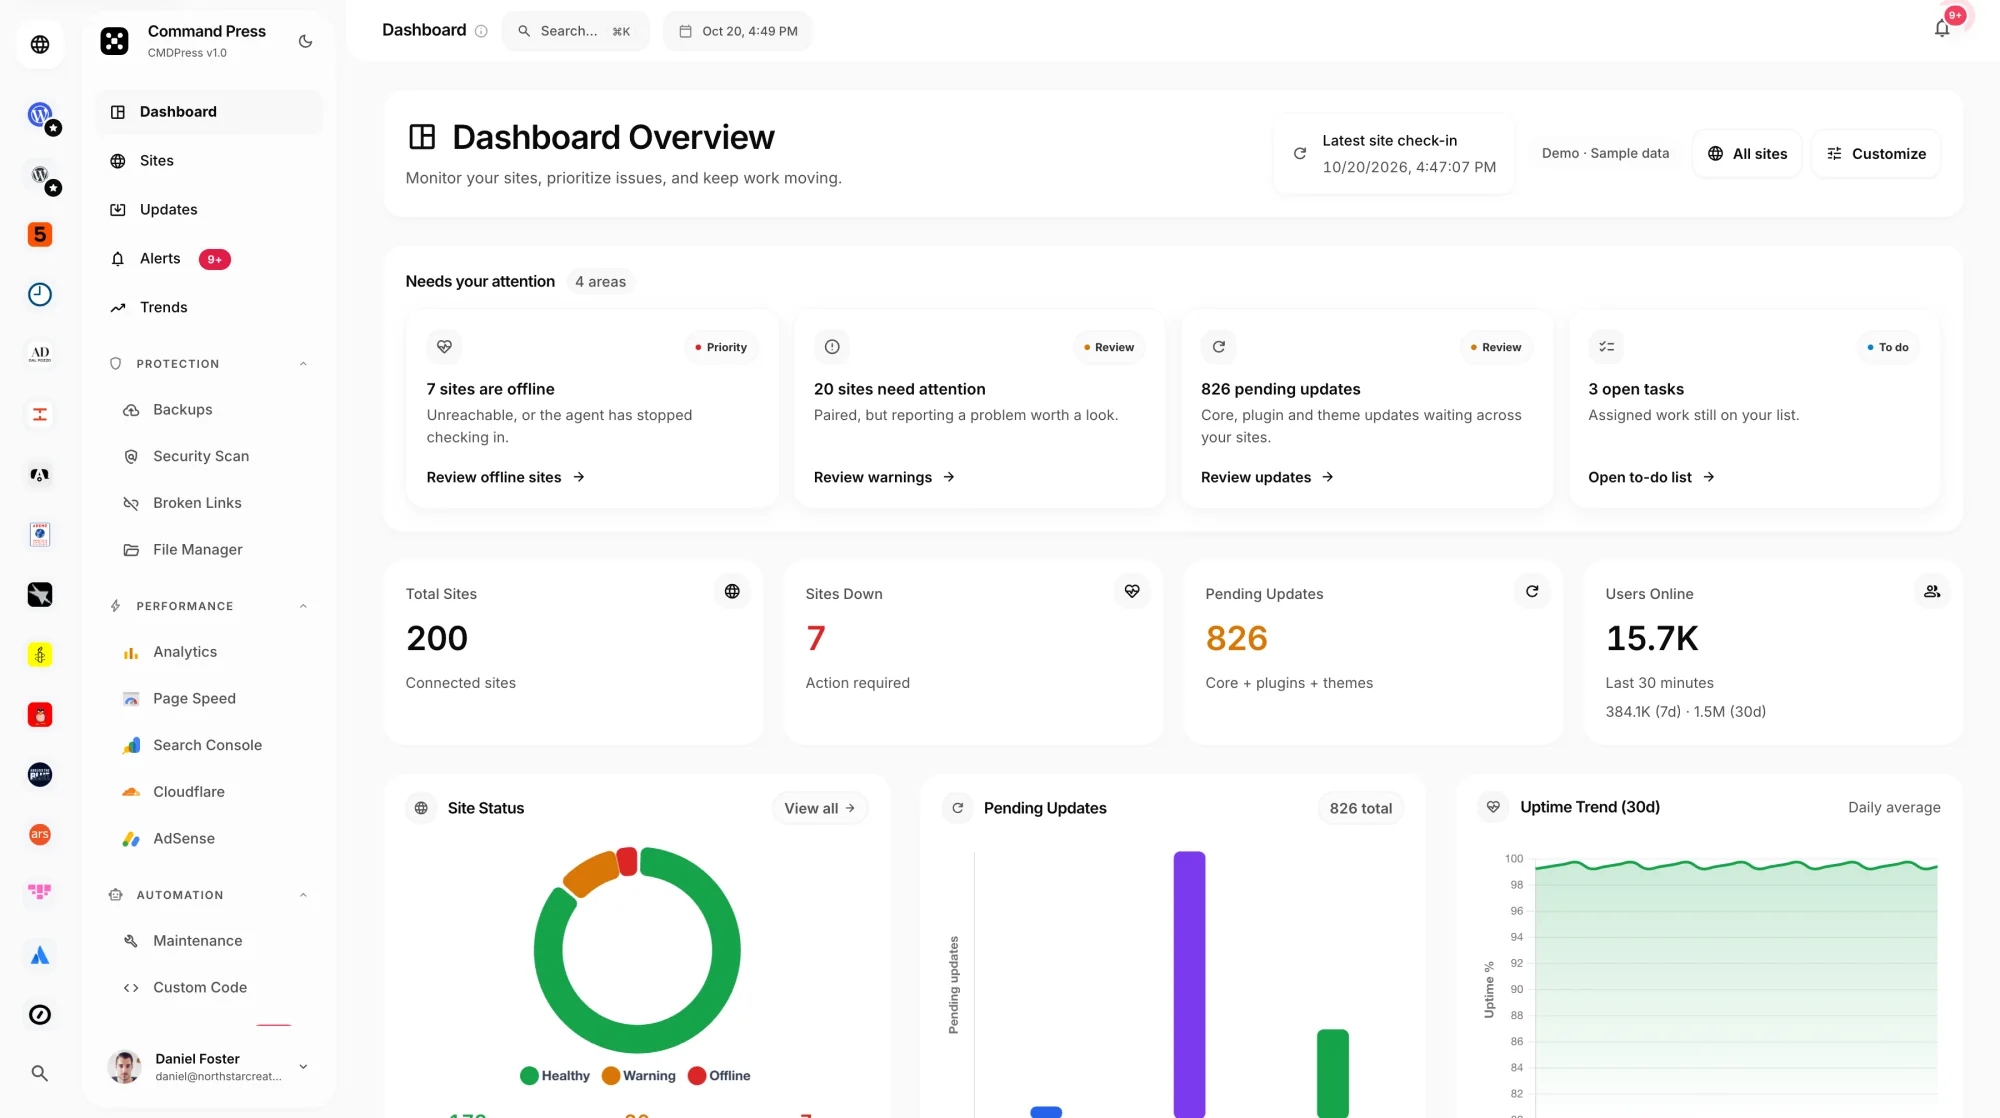Click the info icon beside Dashboard title
Screen dimensions: 2000x1118
point(481,31)
